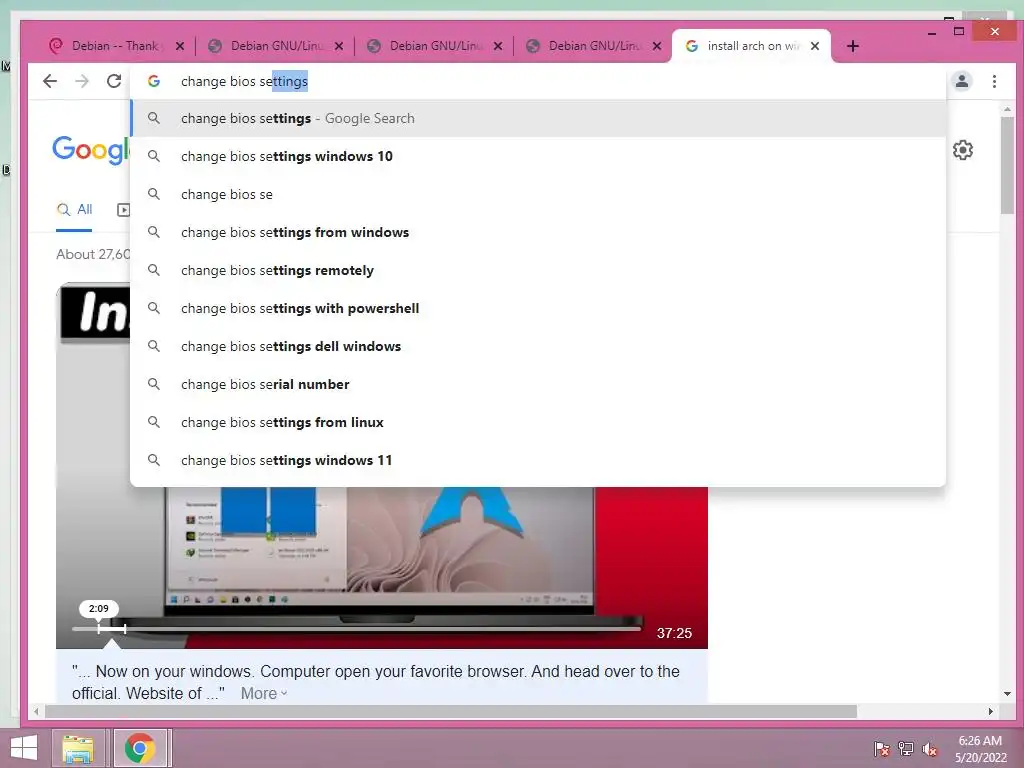1024x768 pixels.
Task: Close the 'Debian -- Thank' tab
Action: [x=180, y=46]
